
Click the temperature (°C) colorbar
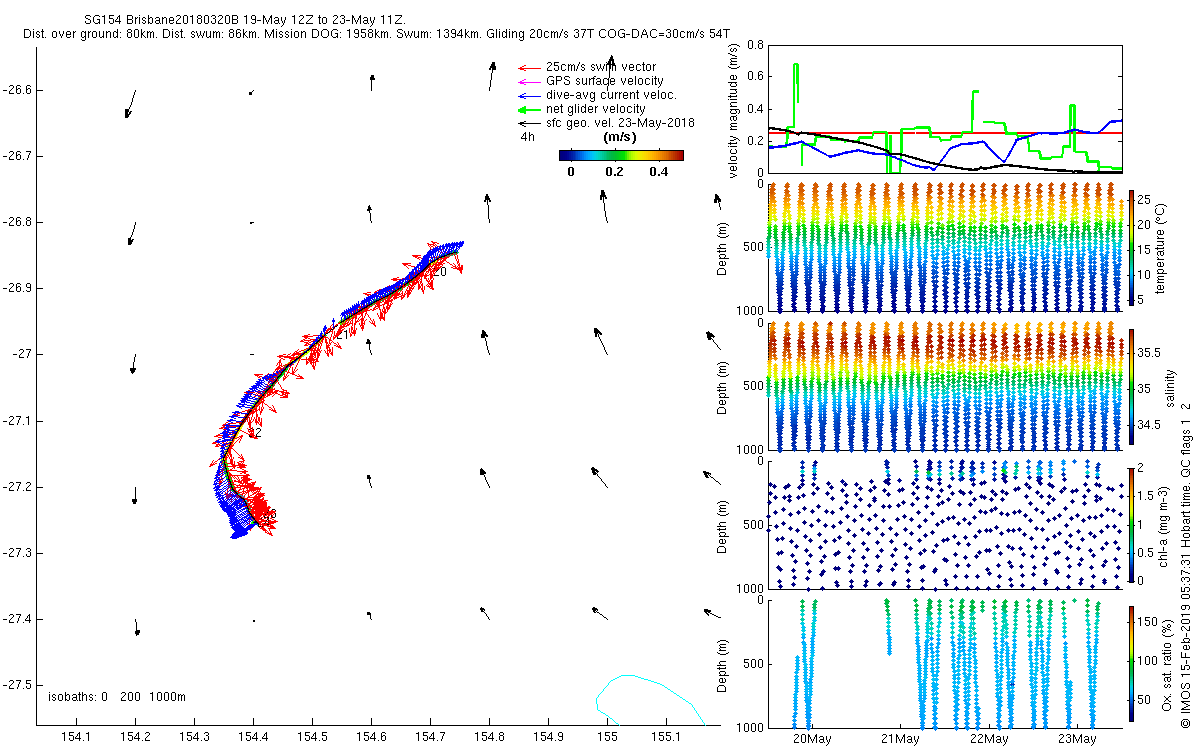1131,247
